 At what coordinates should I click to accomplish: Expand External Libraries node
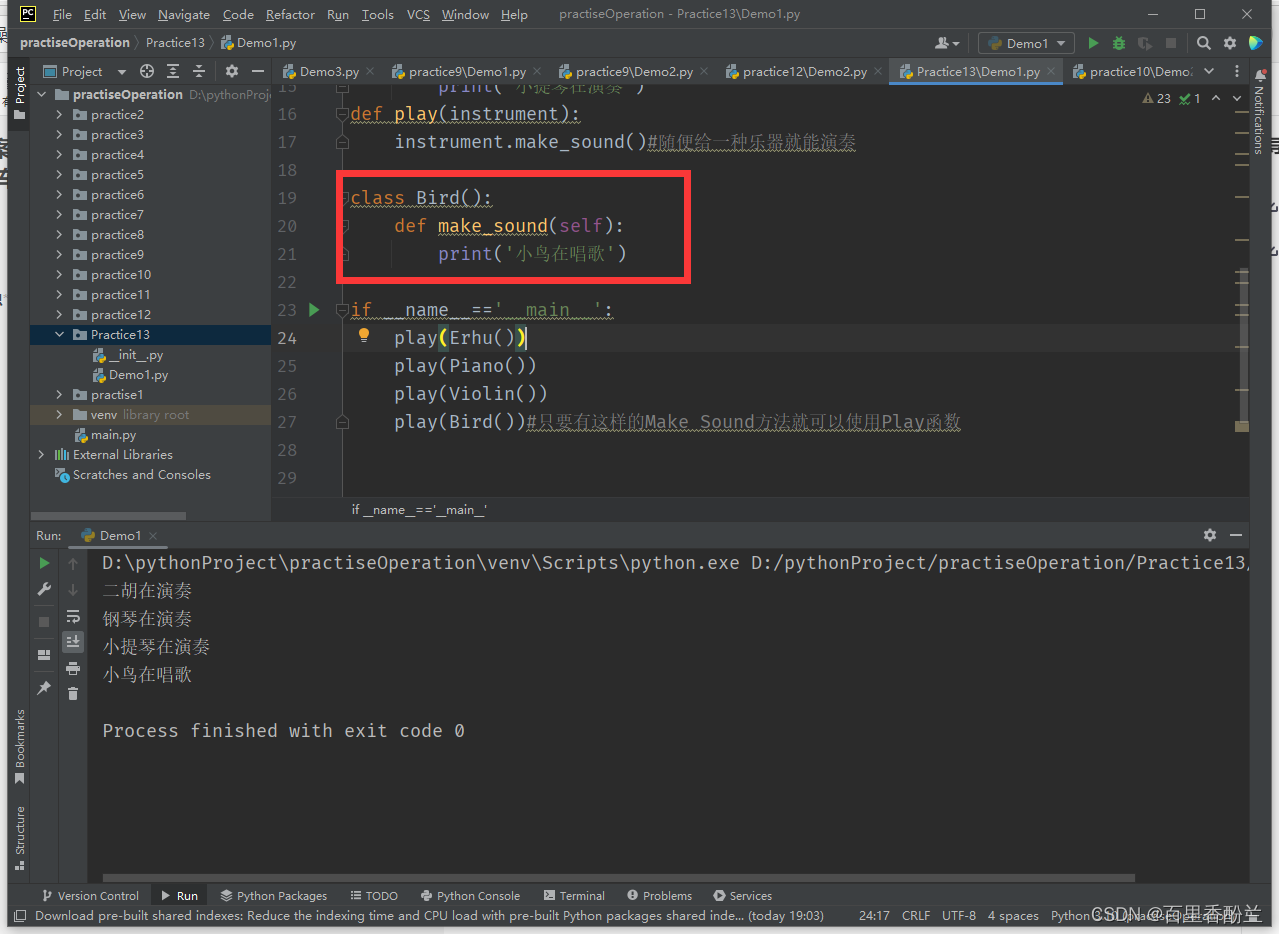41,455
